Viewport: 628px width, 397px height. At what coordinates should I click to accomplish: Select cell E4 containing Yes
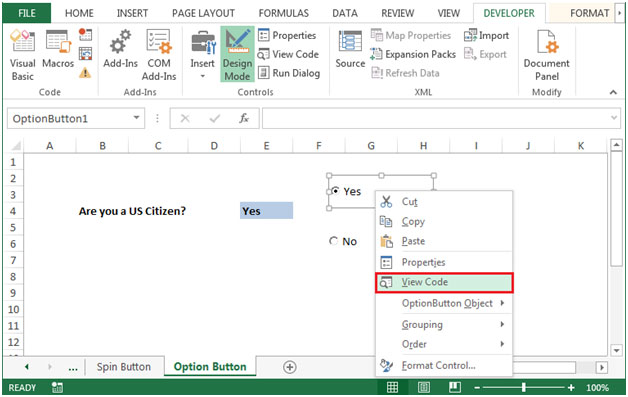click(x=266, y=211)
